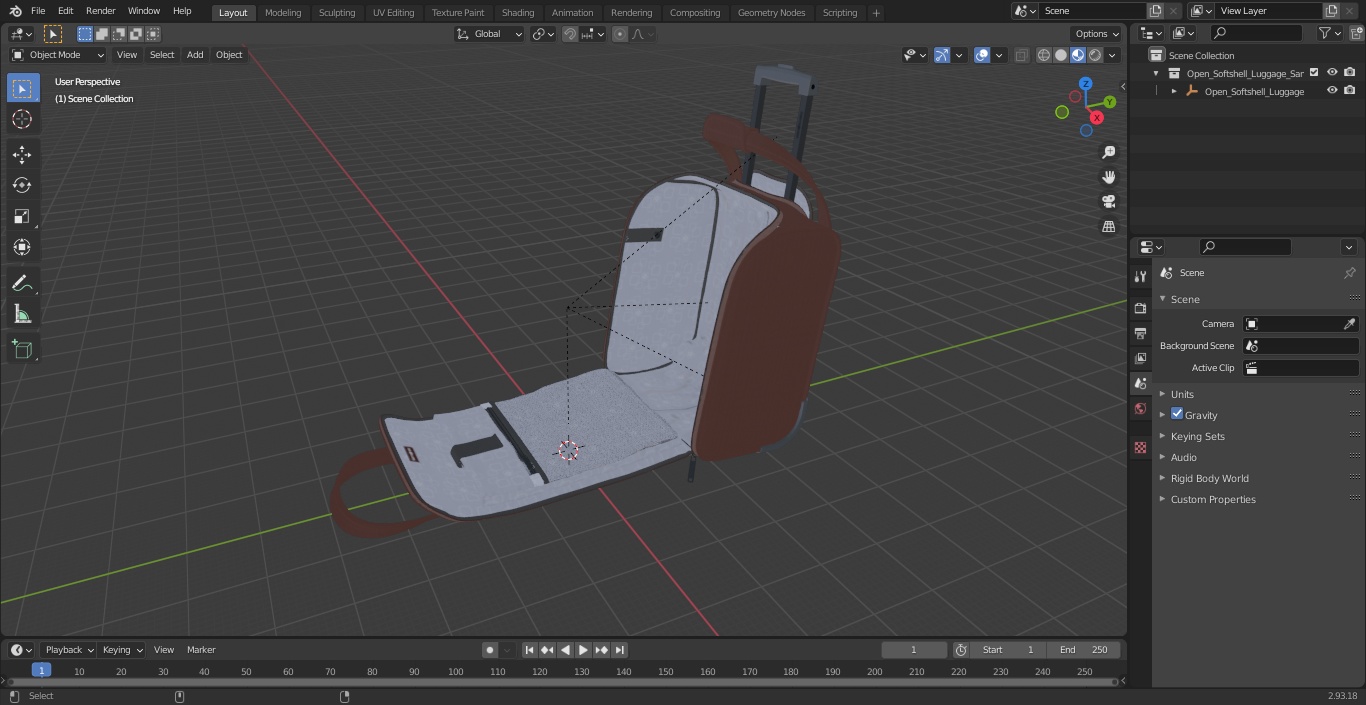Click the outliner search field

tap(1256, 34)
